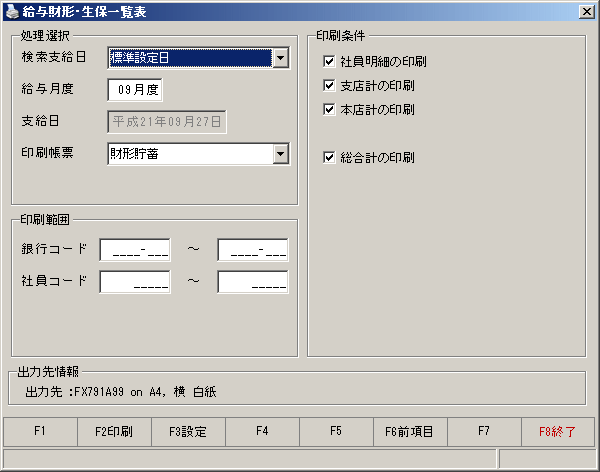600x472 pixels.
Task: Close the 給与財形・生保一覧表 window
Action: (587, 12)
